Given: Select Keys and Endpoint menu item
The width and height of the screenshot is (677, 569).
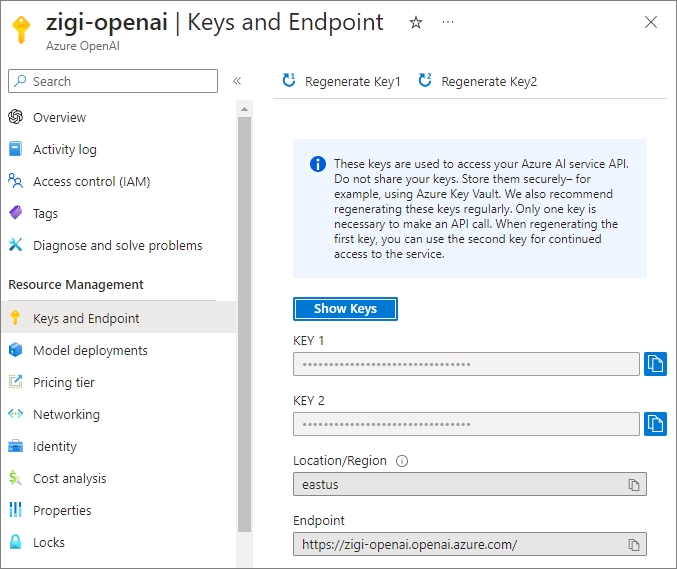Looking at the screenshot, I should pos(118,318).
